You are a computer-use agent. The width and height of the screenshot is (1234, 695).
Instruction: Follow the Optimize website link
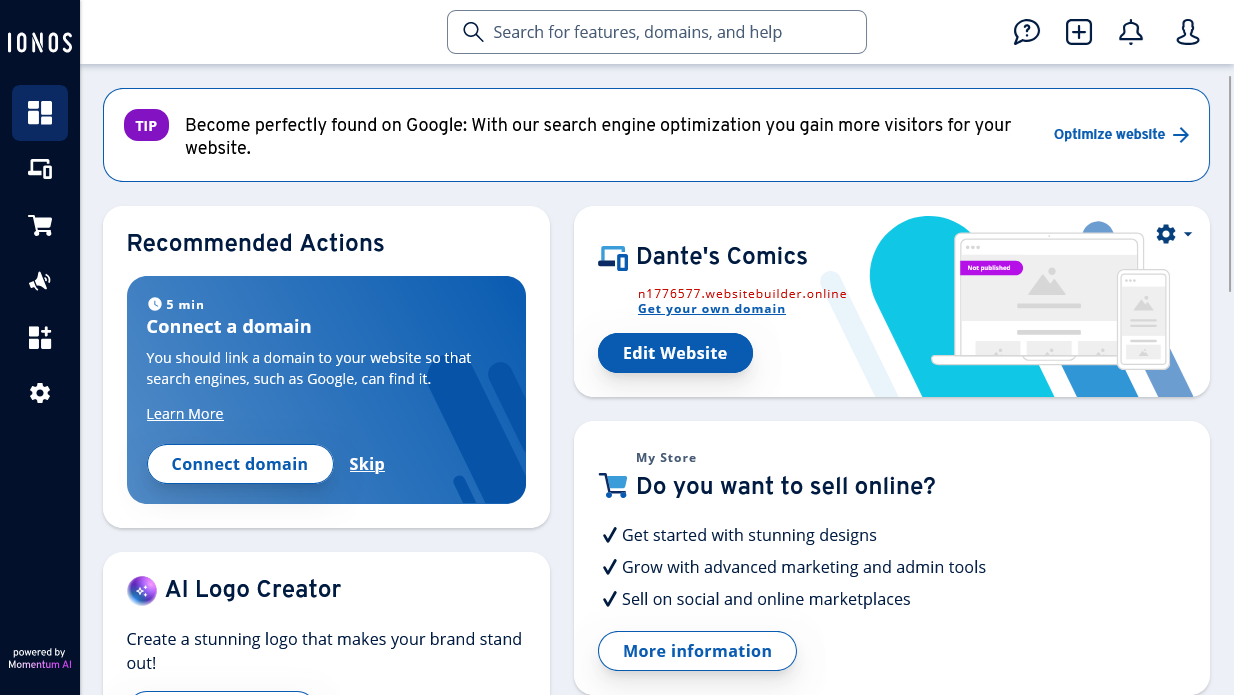[1121, 134]
